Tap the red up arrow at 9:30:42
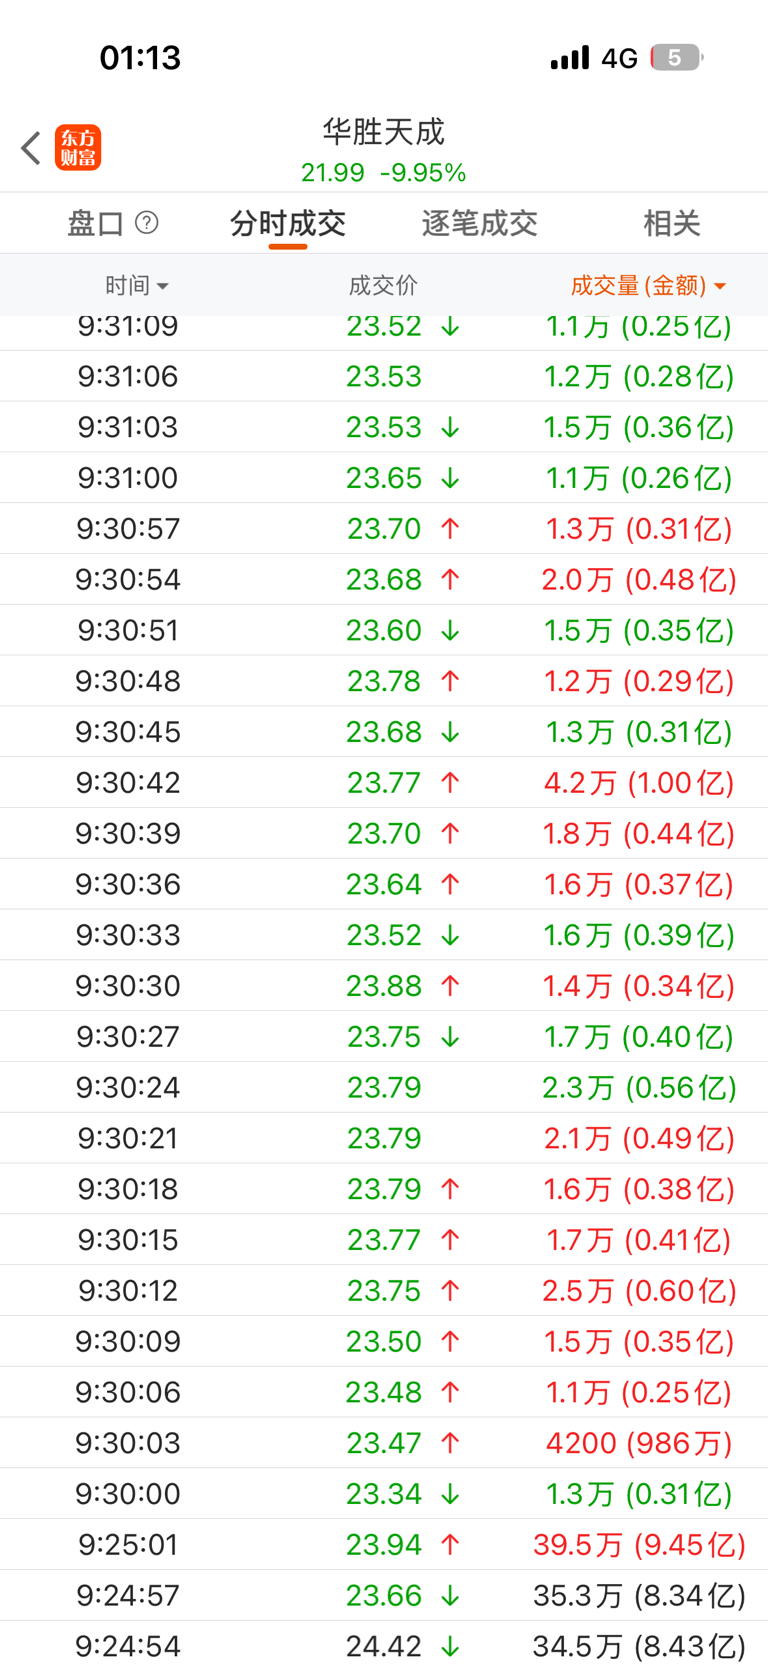This screenshot has width=769, height=1665. [x=451, y=782]
